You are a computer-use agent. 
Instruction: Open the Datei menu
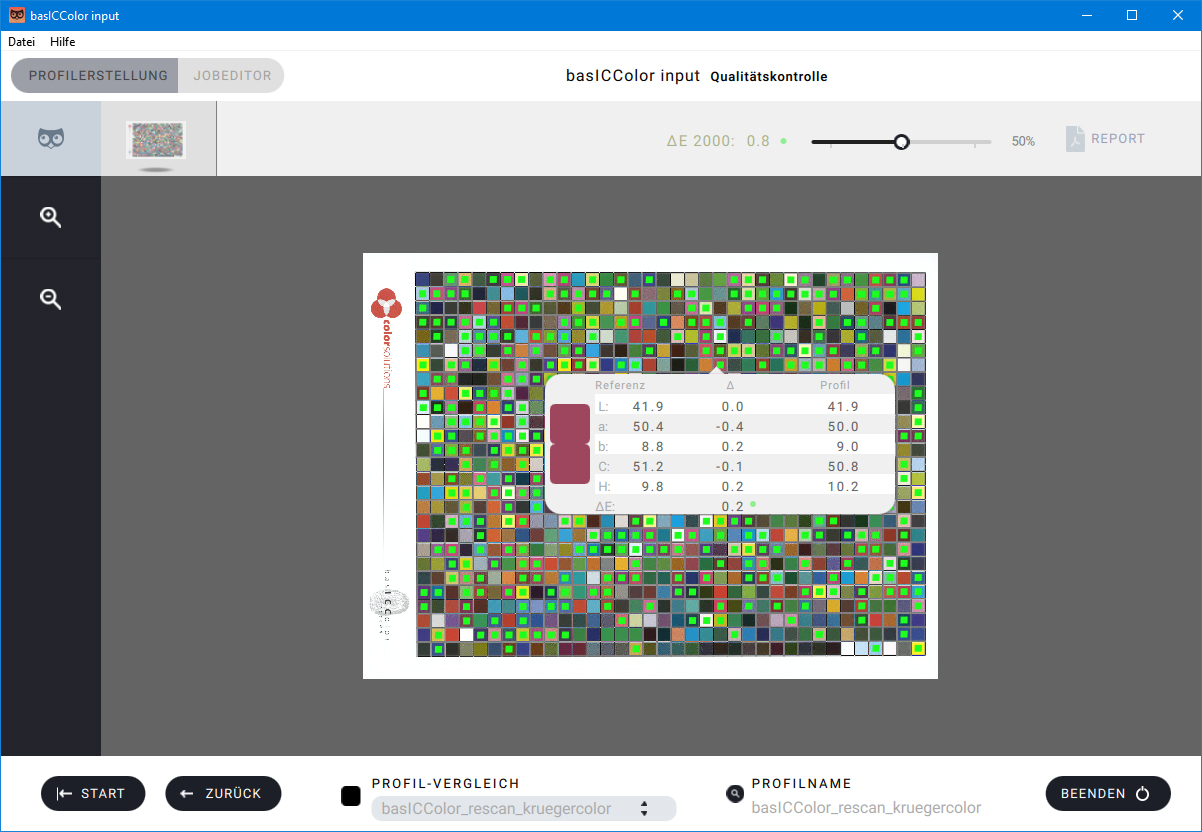(22, 42)
